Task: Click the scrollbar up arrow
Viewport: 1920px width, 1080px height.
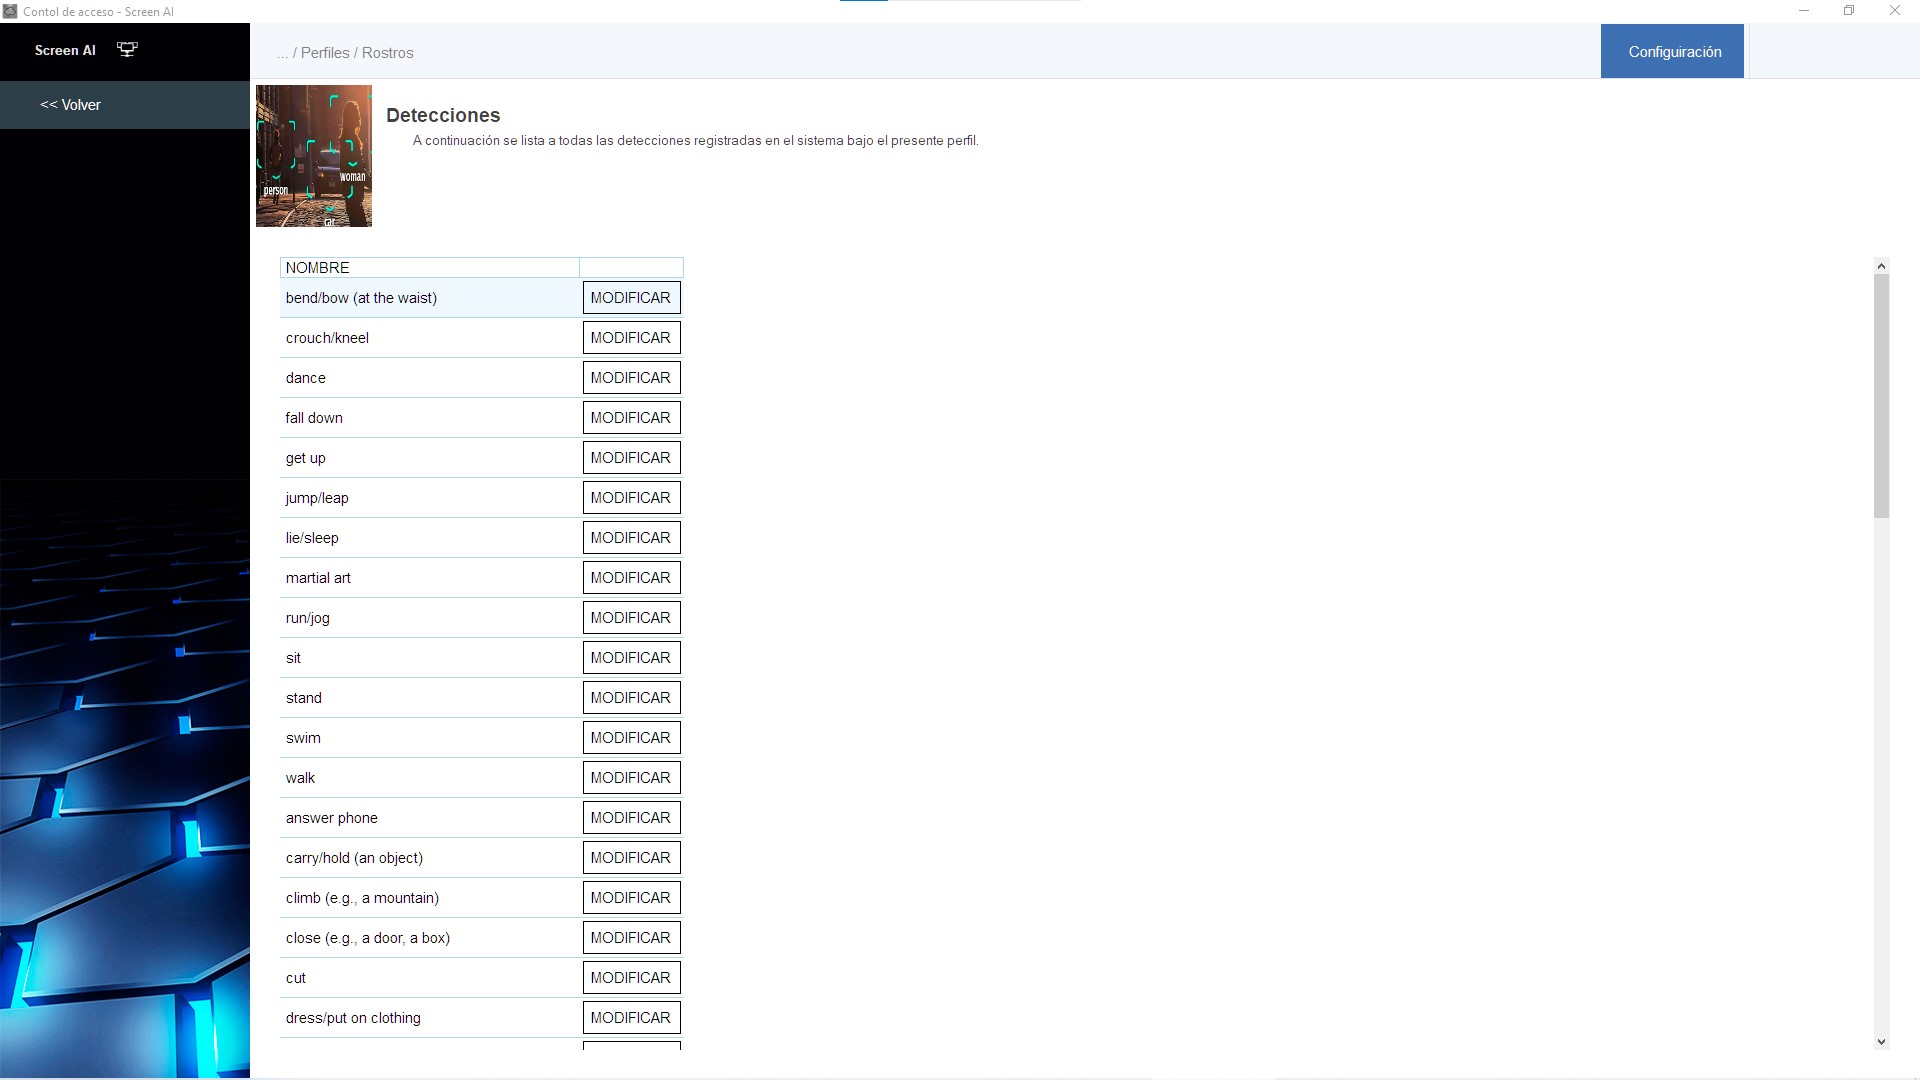Action: [1881, 266]
